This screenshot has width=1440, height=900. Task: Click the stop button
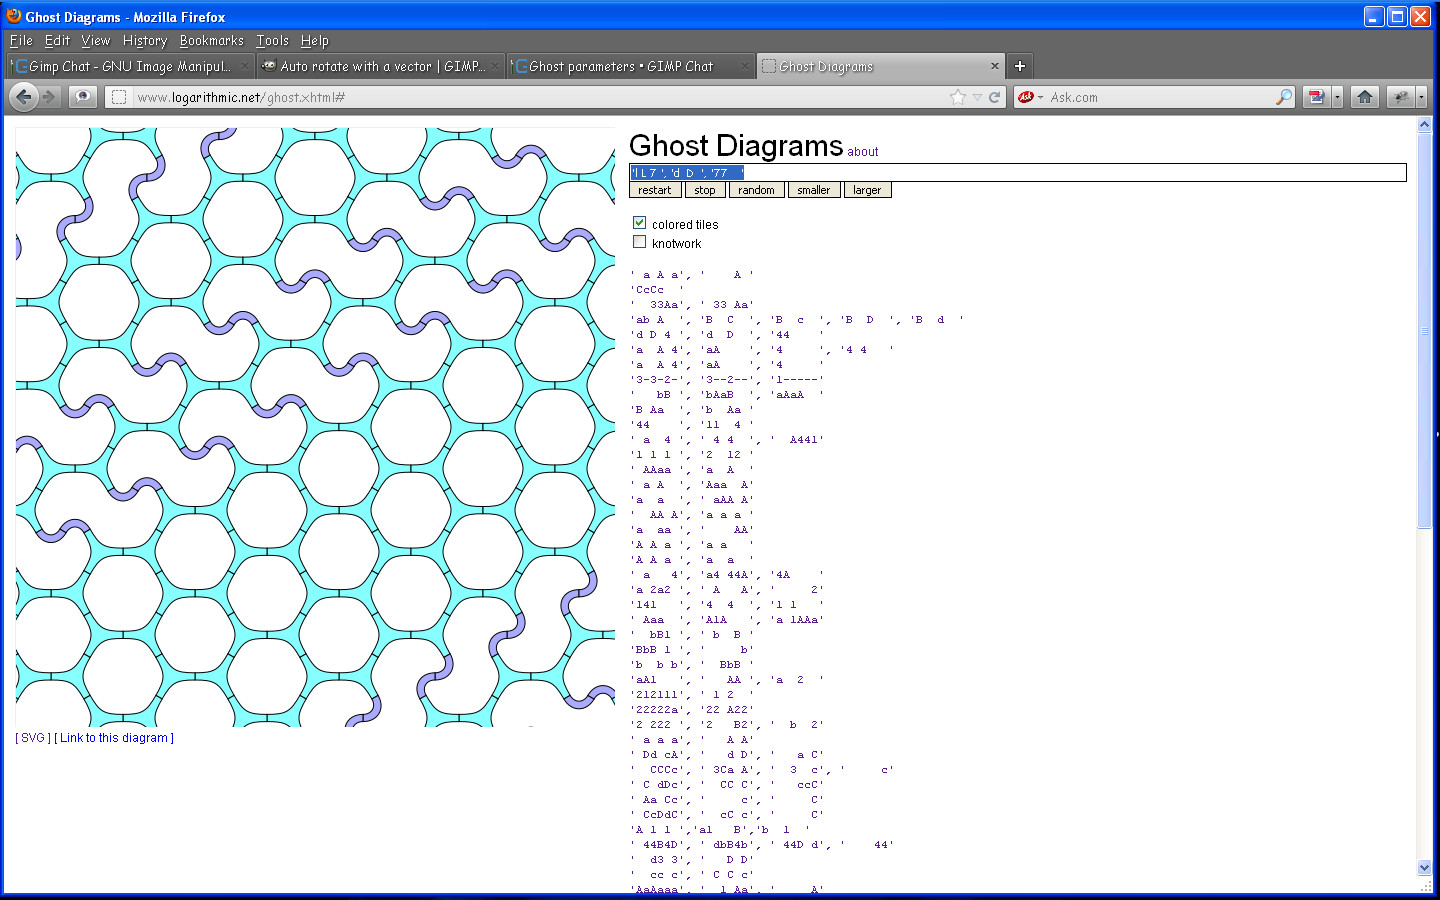point(705,190)
